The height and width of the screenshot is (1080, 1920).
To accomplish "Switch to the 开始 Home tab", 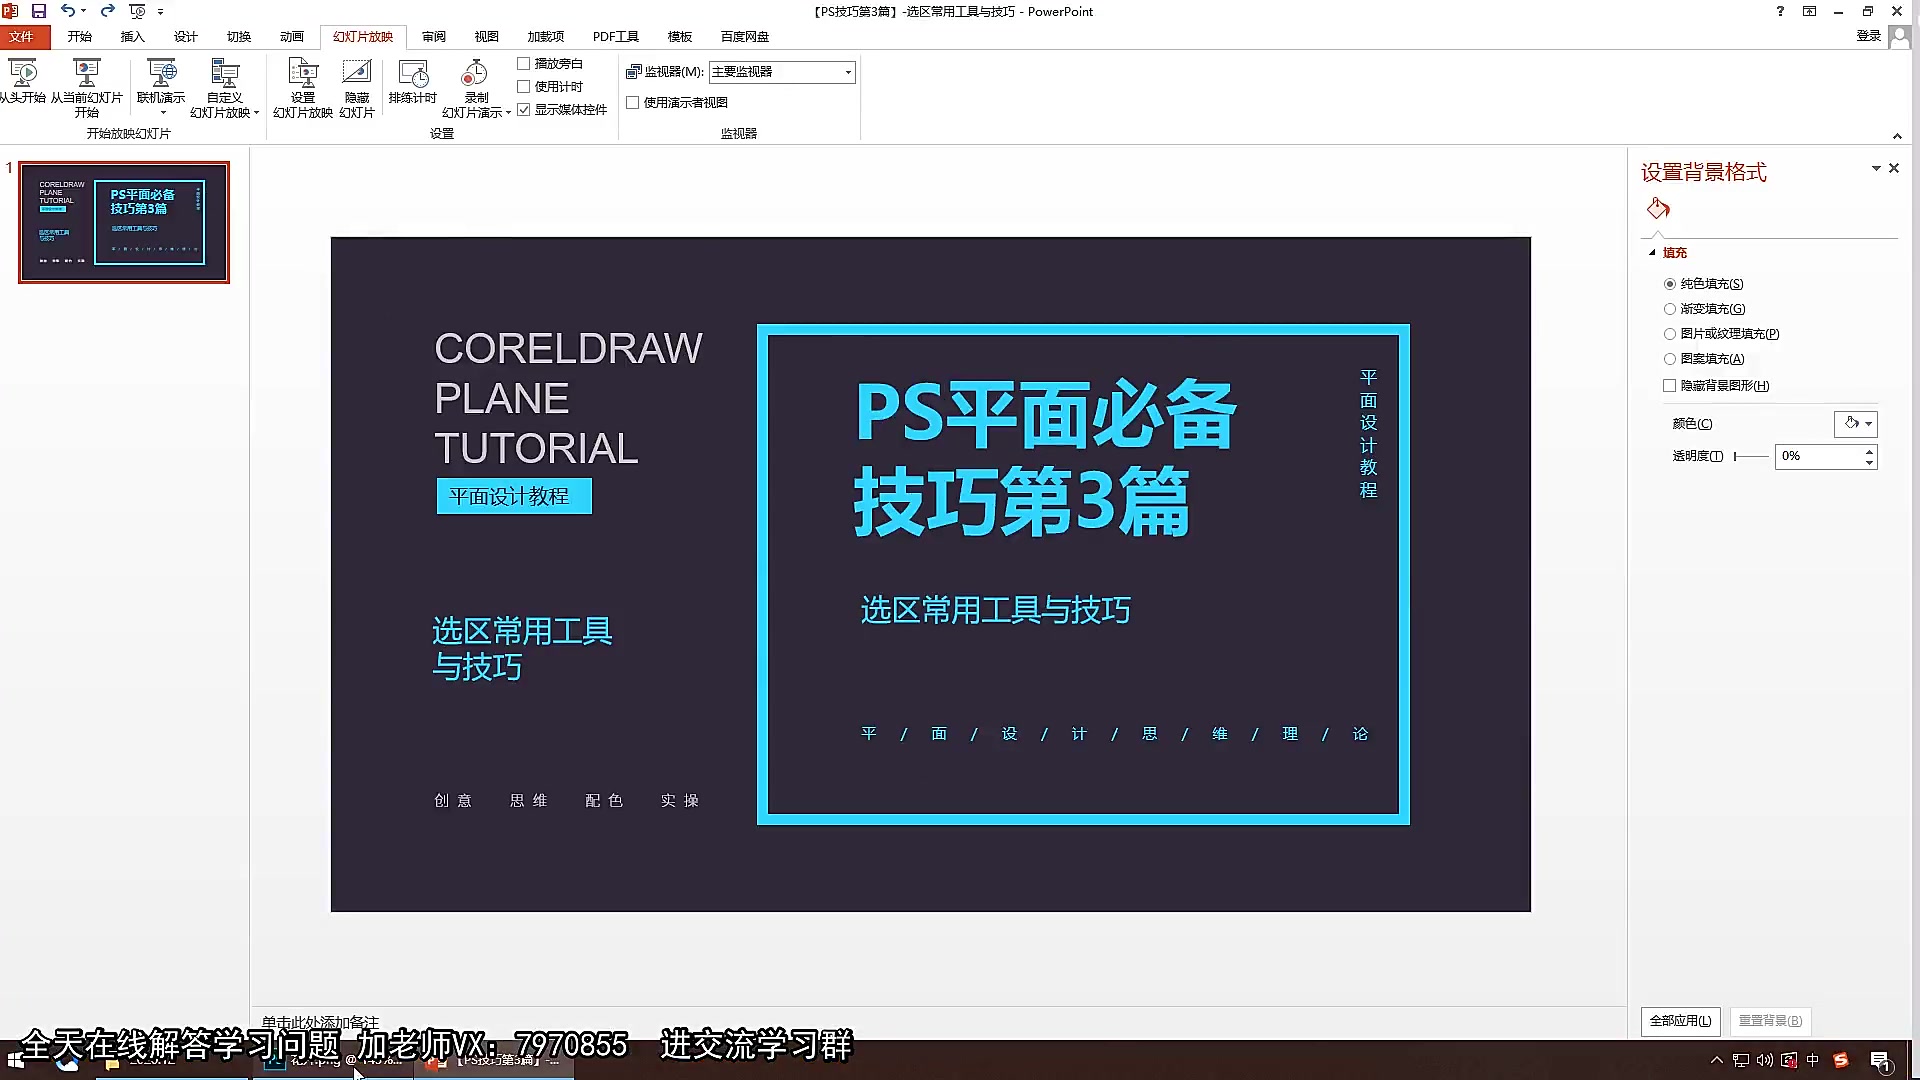I will (80, 36).
